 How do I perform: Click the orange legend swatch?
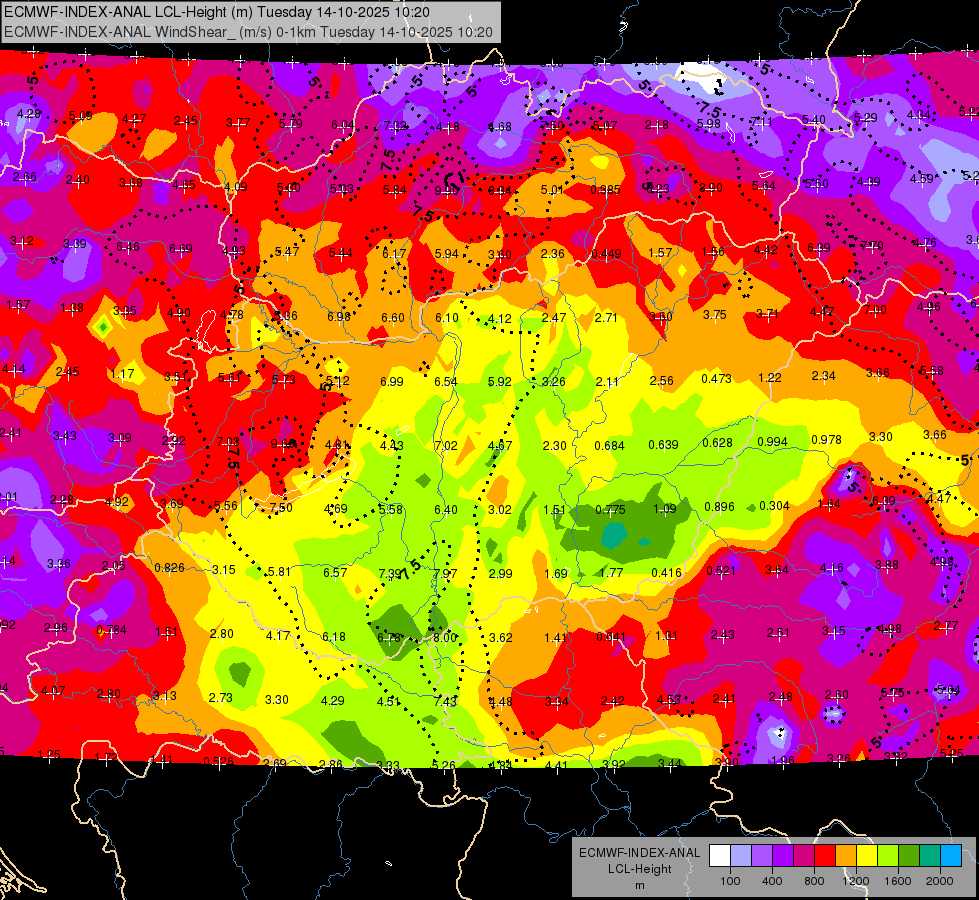[846, 856]
